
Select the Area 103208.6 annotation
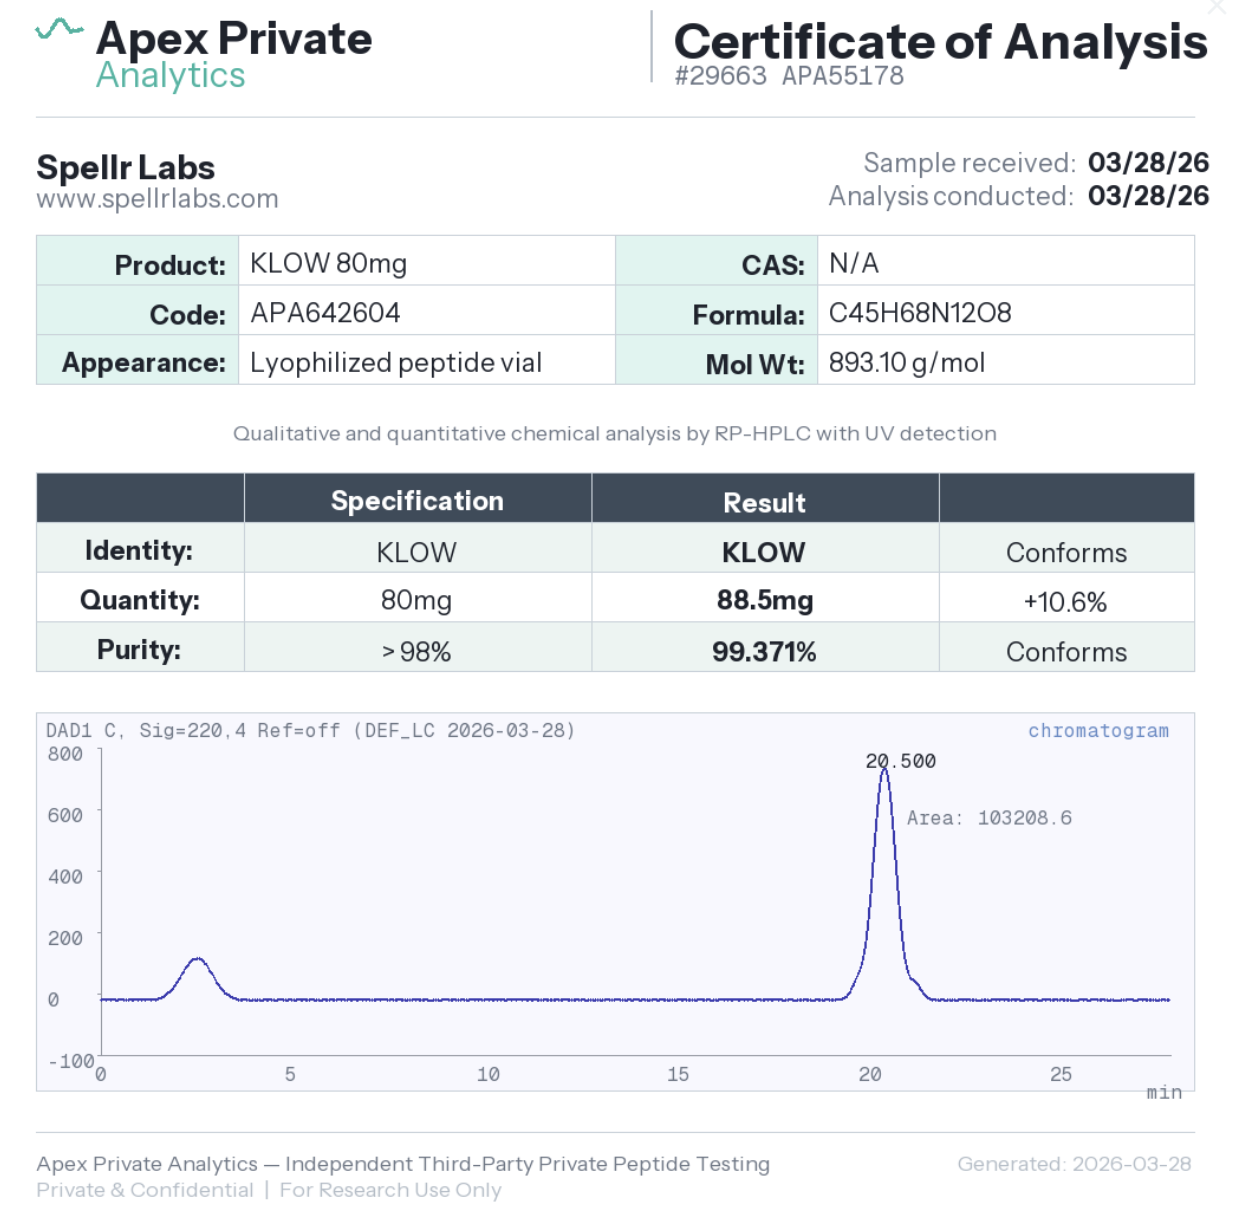coord(988,818)
